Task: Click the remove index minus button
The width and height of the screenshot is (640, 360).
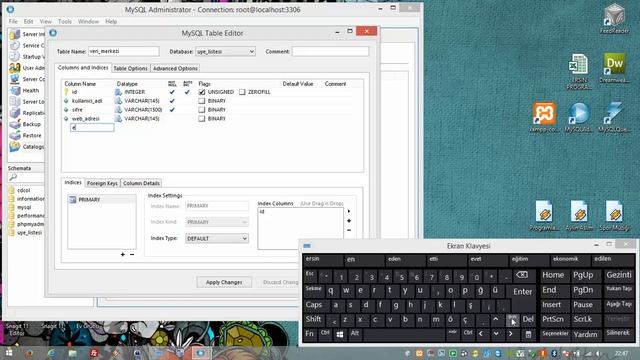Action: [x=132, y=254]
